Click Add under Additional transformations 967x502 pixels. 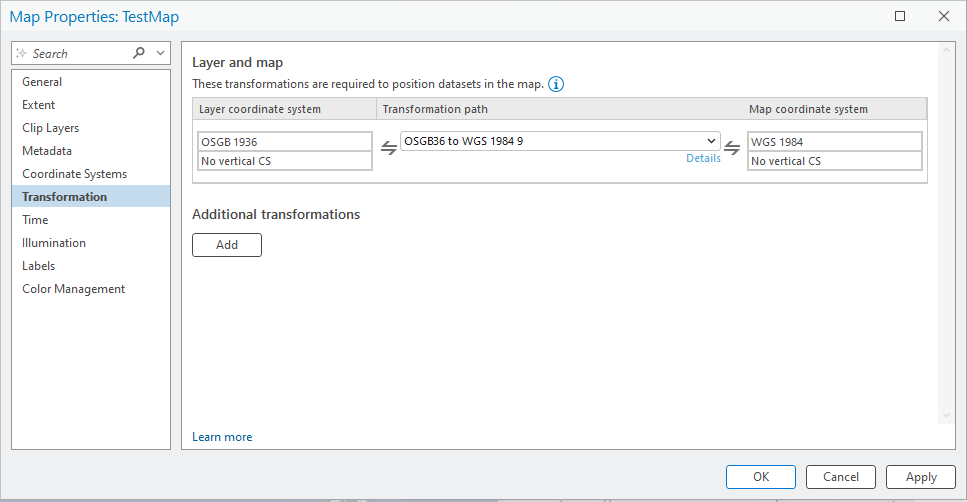pos(227,245)
